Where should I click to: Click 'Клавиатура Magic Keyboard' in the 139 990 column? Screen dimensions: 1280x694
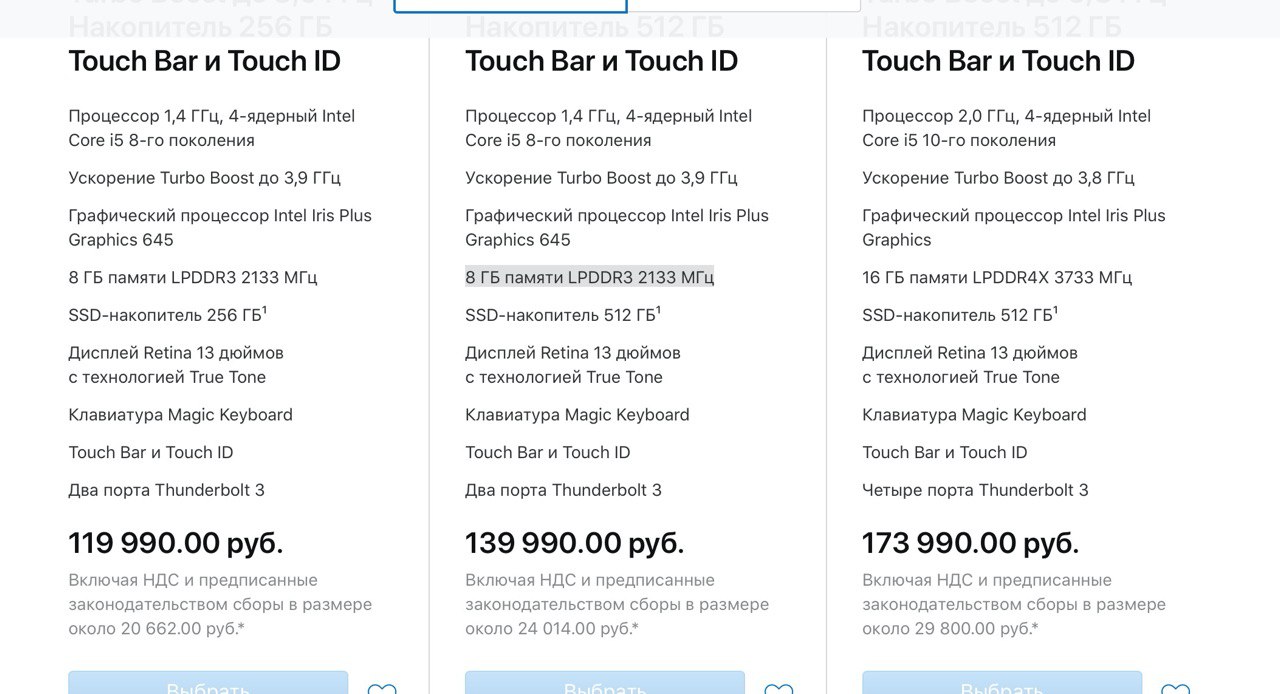(x=577, y=415)
